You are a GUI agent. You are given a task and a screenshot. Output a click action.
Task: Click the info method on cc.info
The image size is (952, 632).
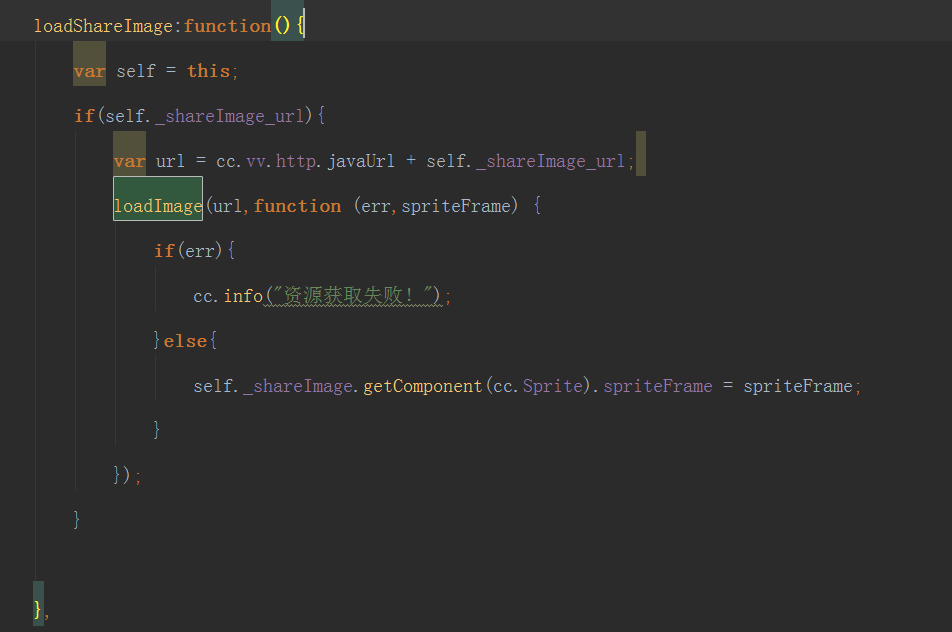(x=243, y=296)
